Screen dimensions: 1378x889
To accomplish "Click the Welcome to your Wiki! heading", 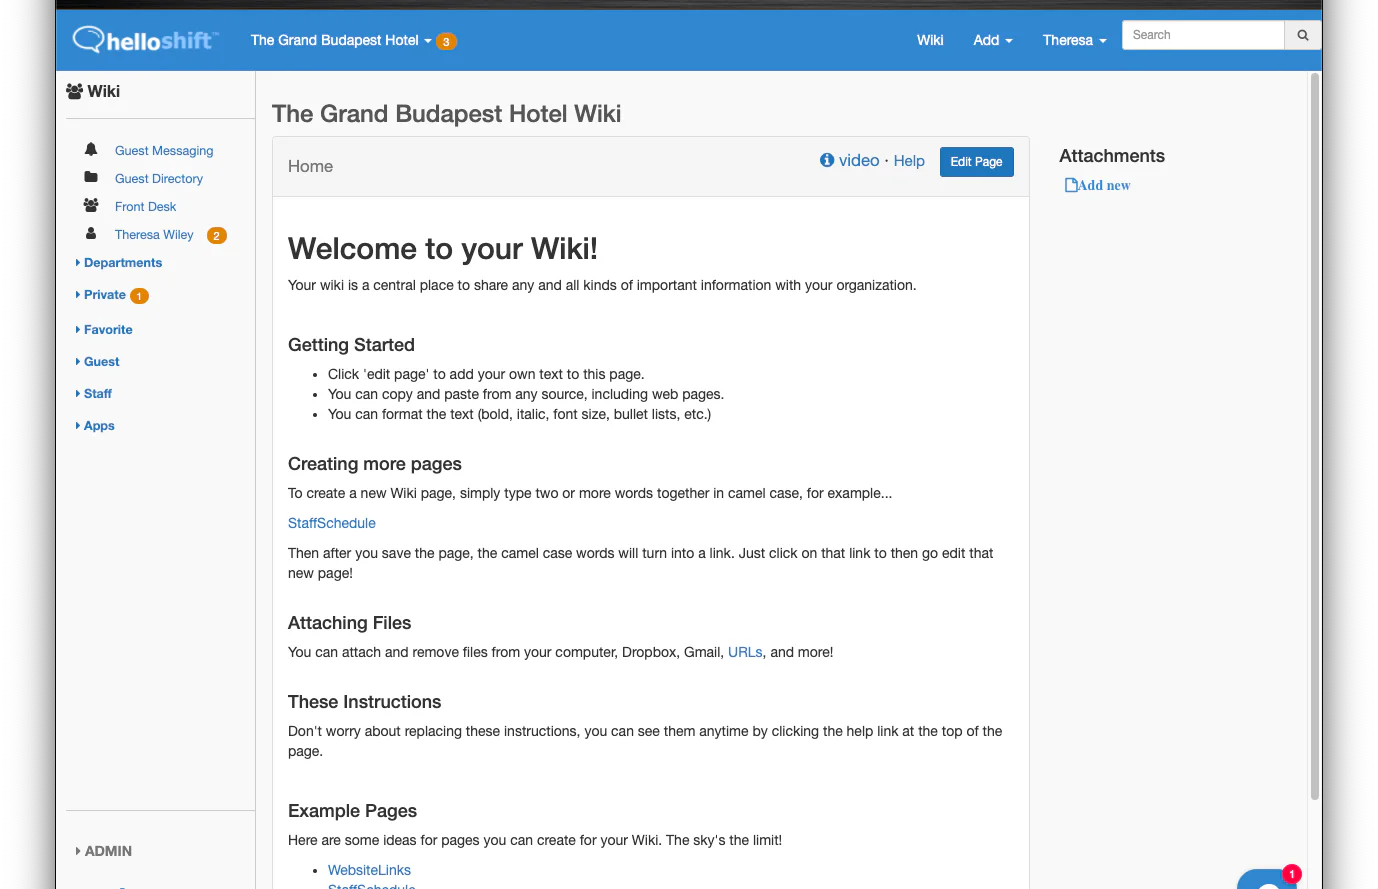I will pyautogui.click(x=443, y=249).
